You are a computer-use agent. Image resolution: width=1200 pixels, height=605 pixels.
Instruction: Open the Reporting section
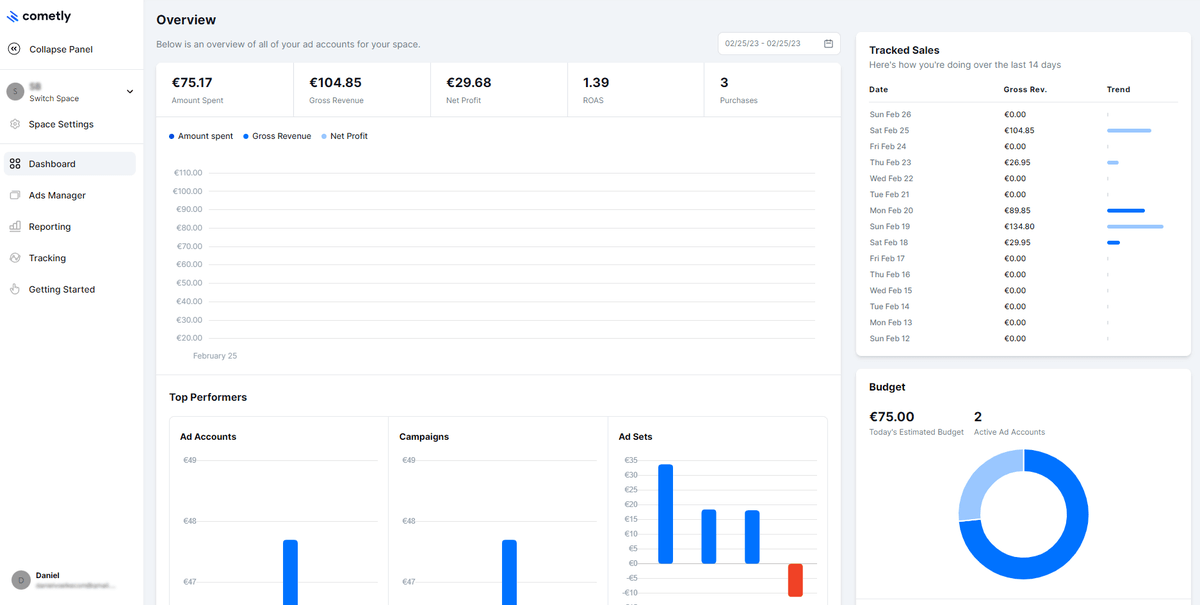[70, 227]
